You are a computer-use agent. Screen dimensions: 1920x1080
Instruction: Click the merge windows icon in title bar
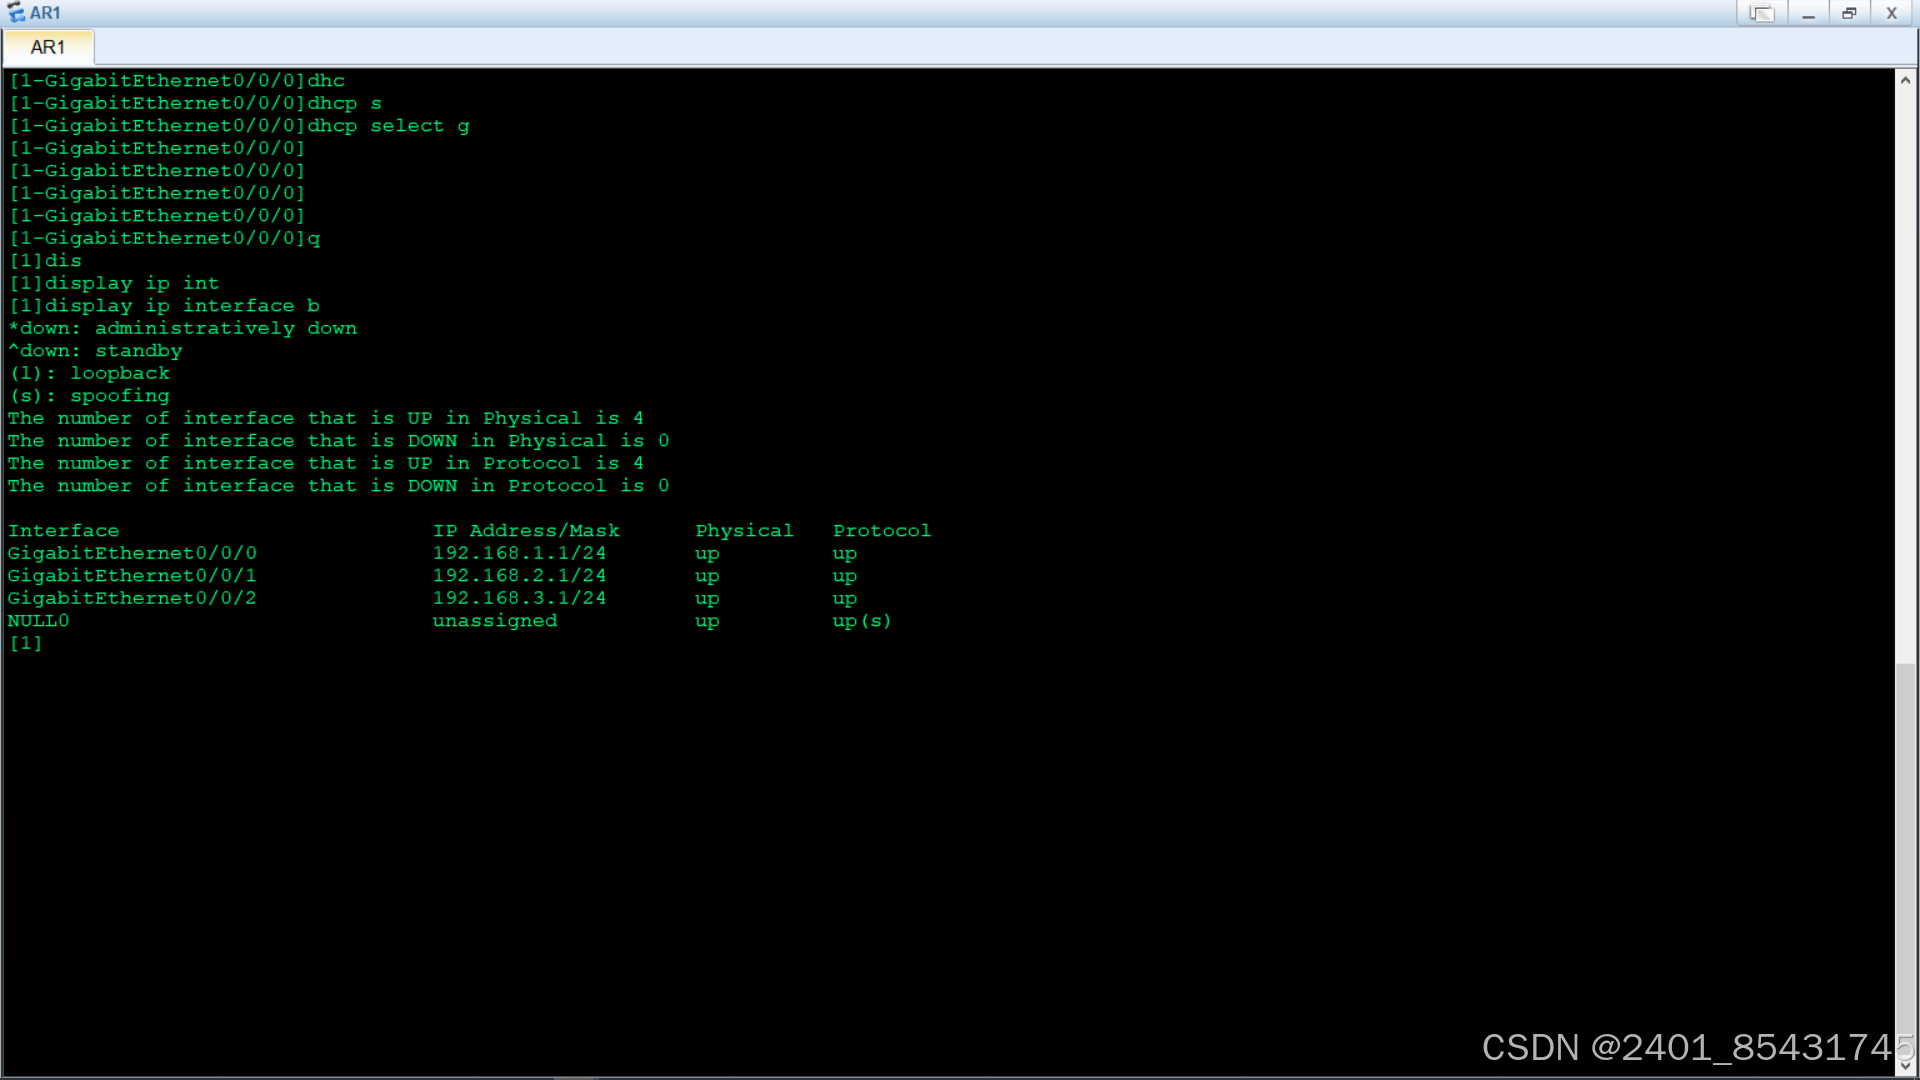1761,13
